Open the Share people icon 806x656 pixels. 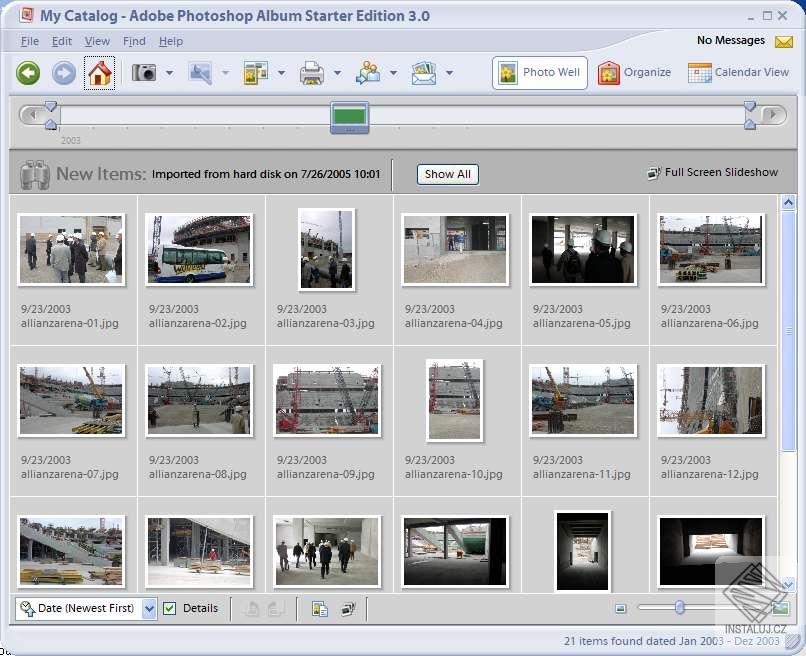pos(368,73)
